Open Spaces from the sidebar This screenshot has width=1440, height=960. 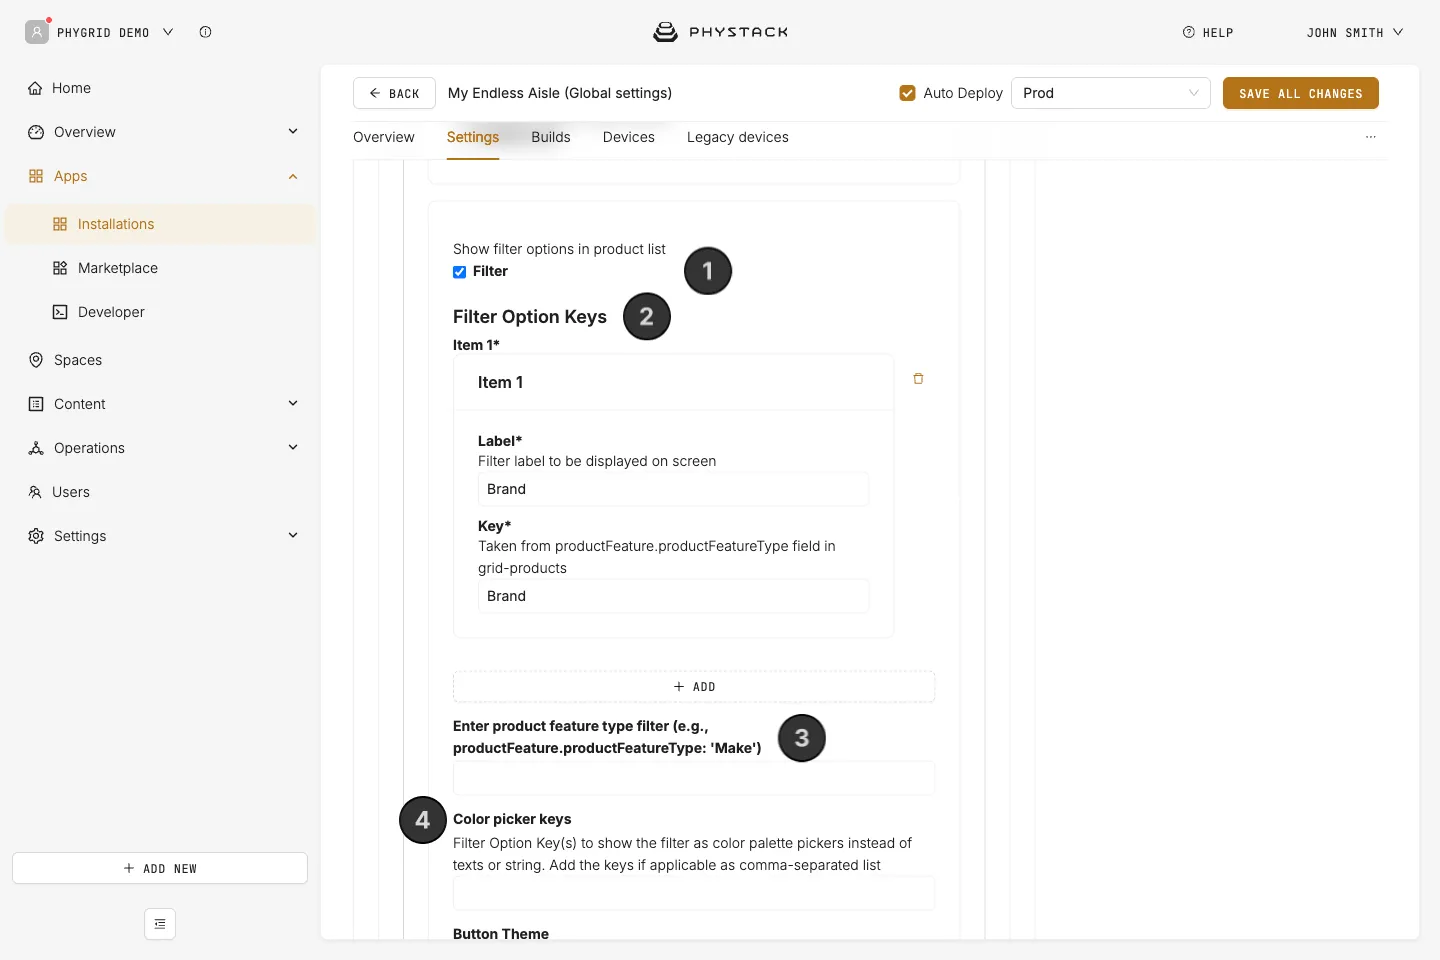78,360
